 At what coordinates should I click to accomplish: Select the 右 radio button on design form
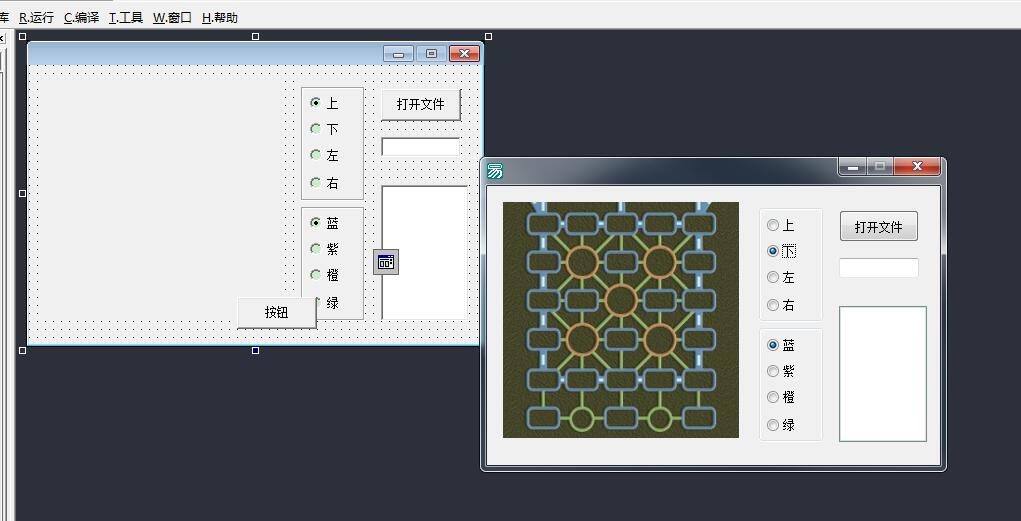coord(317,183)
